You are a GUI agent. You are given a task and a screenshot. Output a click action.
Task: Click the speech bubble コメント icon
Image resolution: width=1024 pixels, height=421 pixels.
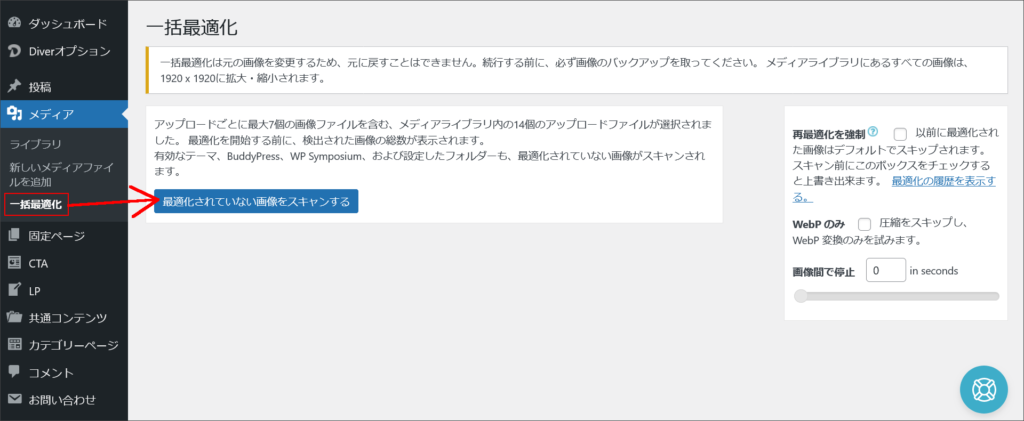click(14, 372)
